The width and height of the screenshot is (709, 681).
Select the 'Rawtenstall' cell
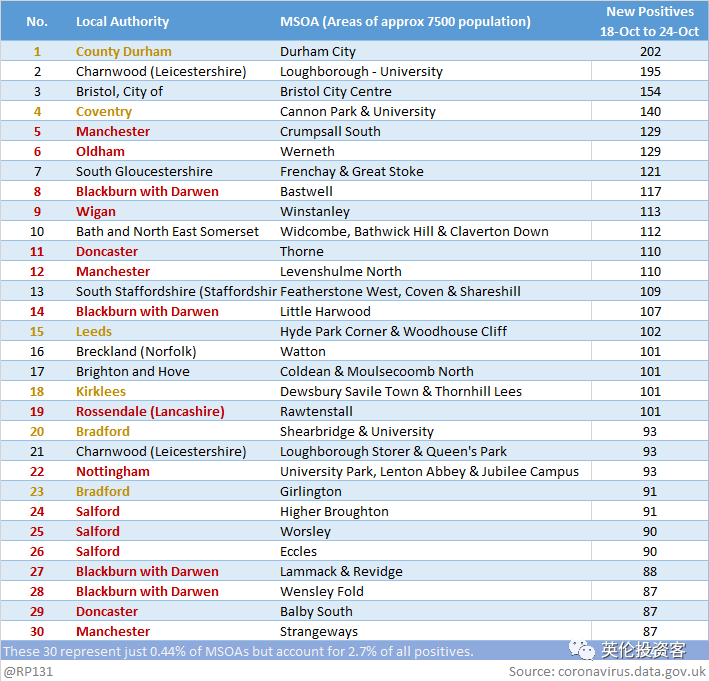click(316, 411)
